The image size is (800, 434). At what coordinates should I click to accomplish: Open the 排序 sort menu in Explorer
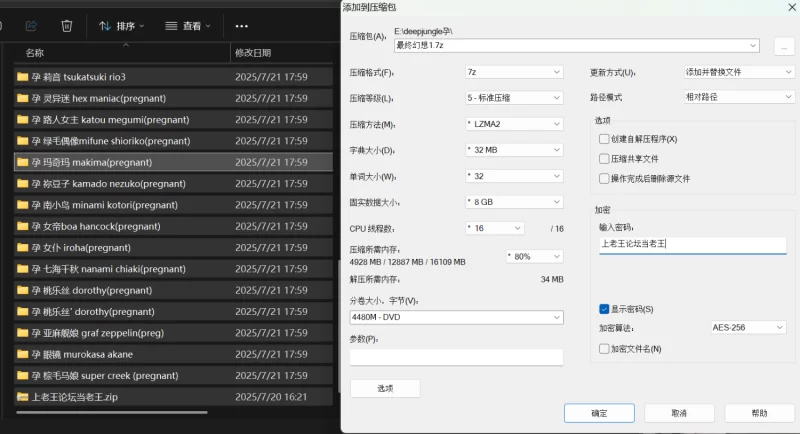pos(121,26)
